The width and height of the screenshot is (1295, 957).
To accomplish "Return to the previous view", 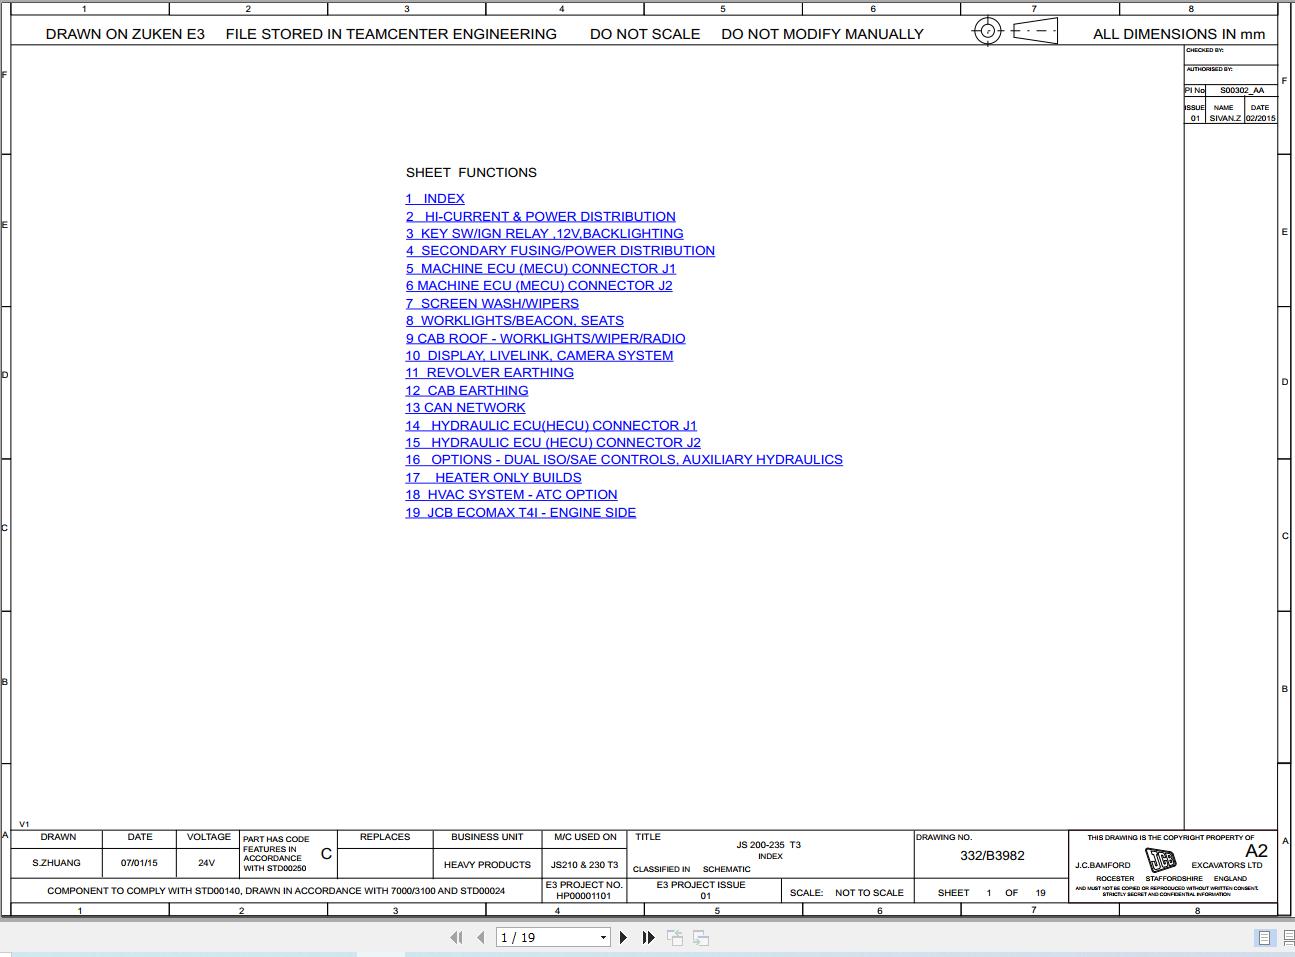I will (x=675, y=937).
